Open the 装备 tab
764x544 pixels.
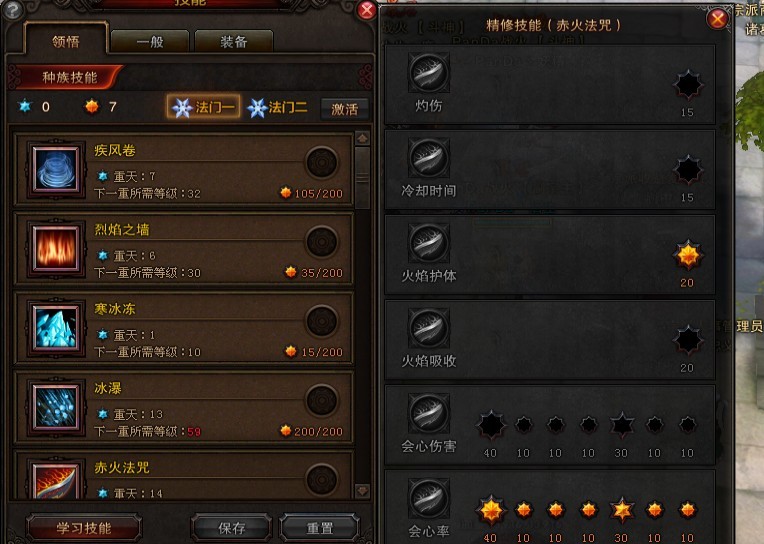(234, 41)
